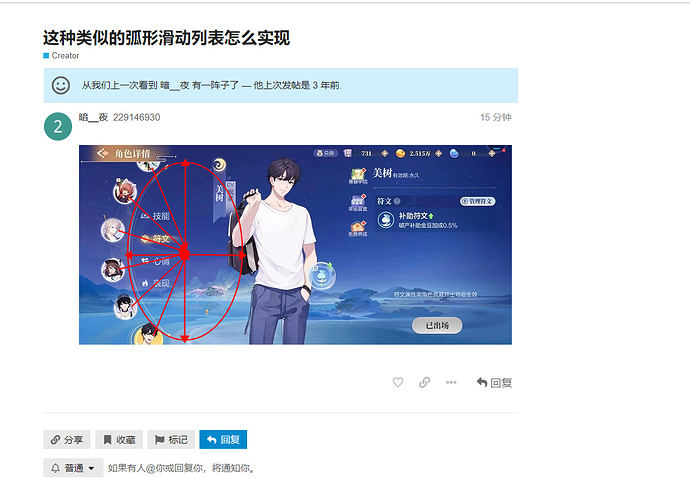Open post's more actions ellipsis
This screenshot has width=690, height=478.
click(451, 382)
